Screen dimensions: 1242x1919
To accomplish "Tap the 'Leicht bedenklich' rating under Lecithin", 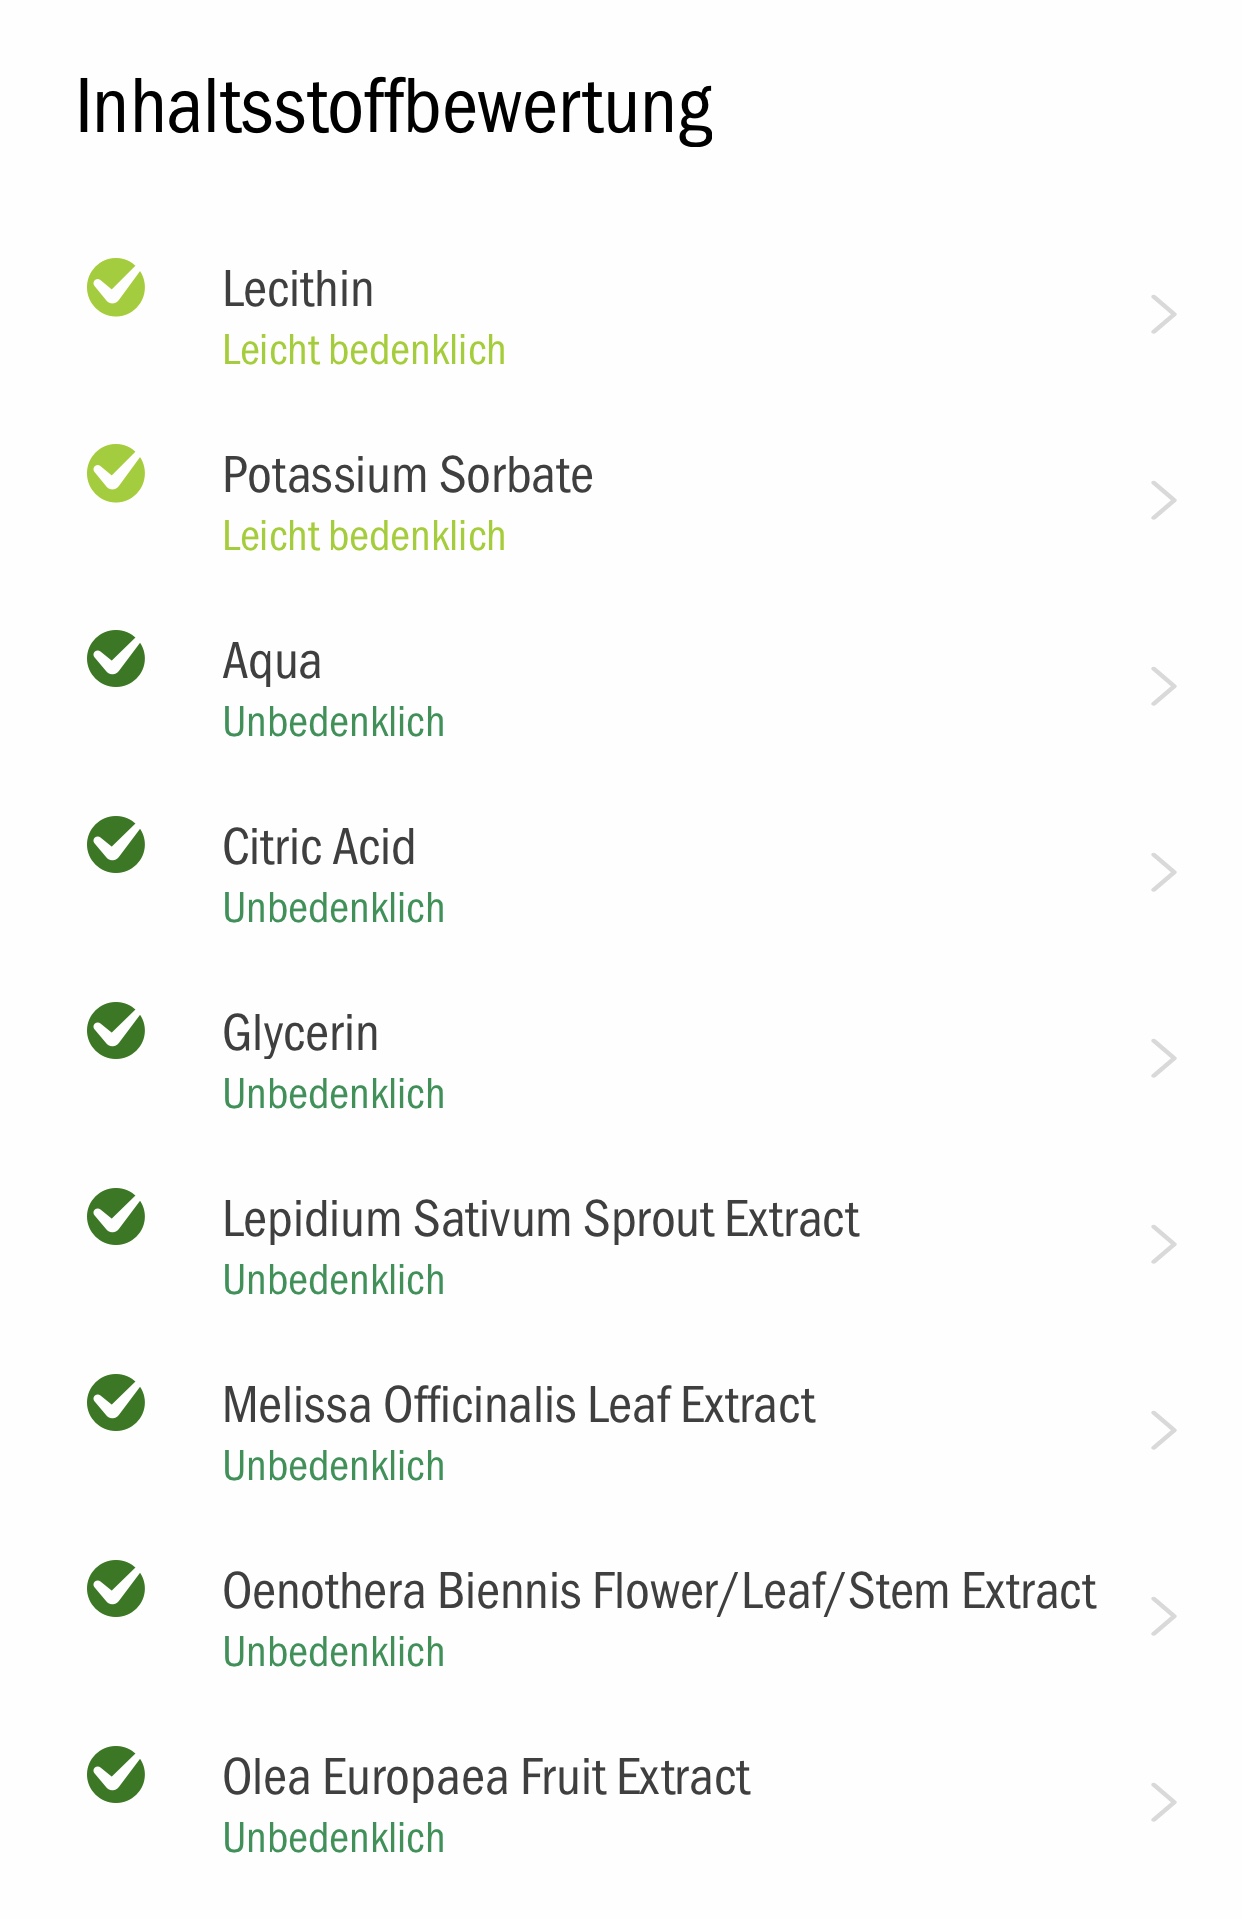I will pos(364,351).
